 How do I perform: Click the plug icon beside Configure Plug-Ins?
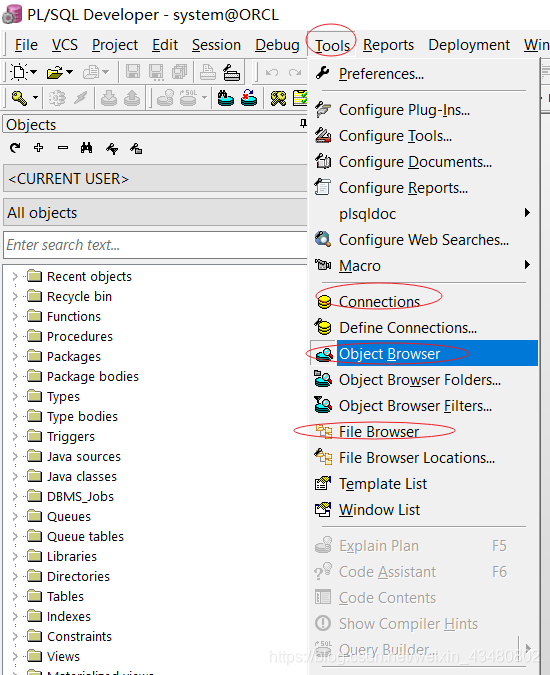(x=323, y=110)
